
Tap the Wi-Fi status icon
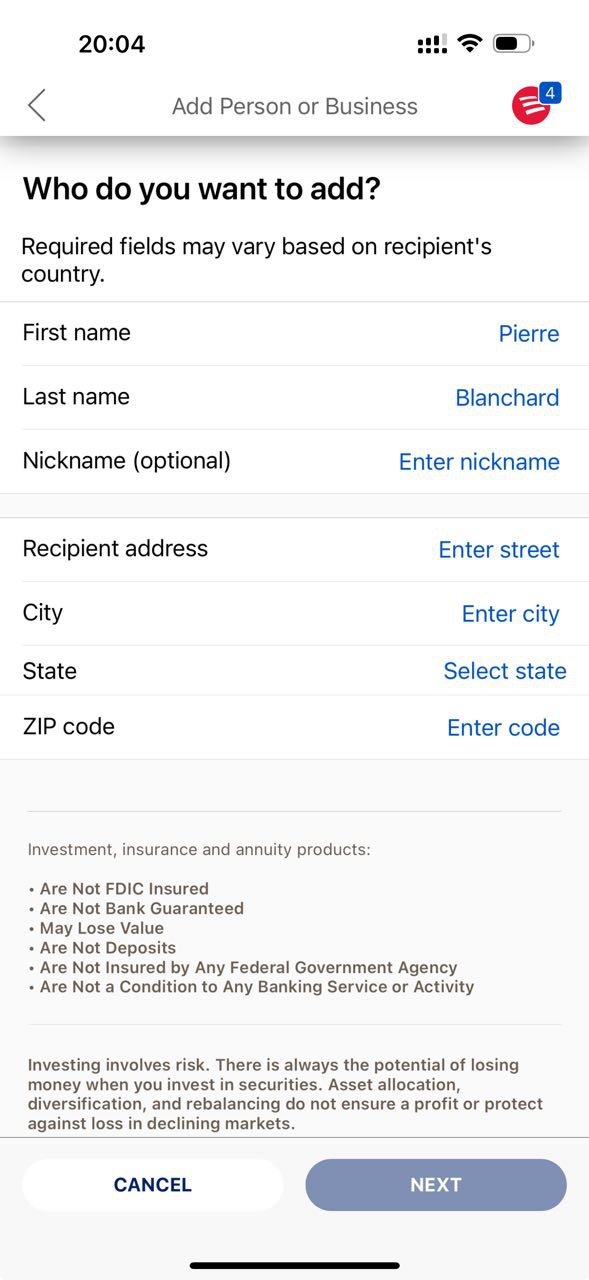tap(468, 43)
